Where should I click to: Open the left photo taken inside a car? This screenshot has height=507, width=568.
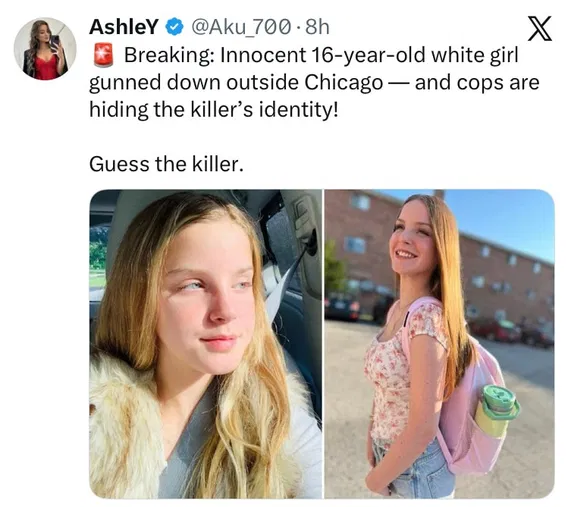pyautogui.click(x=205, y=344)
